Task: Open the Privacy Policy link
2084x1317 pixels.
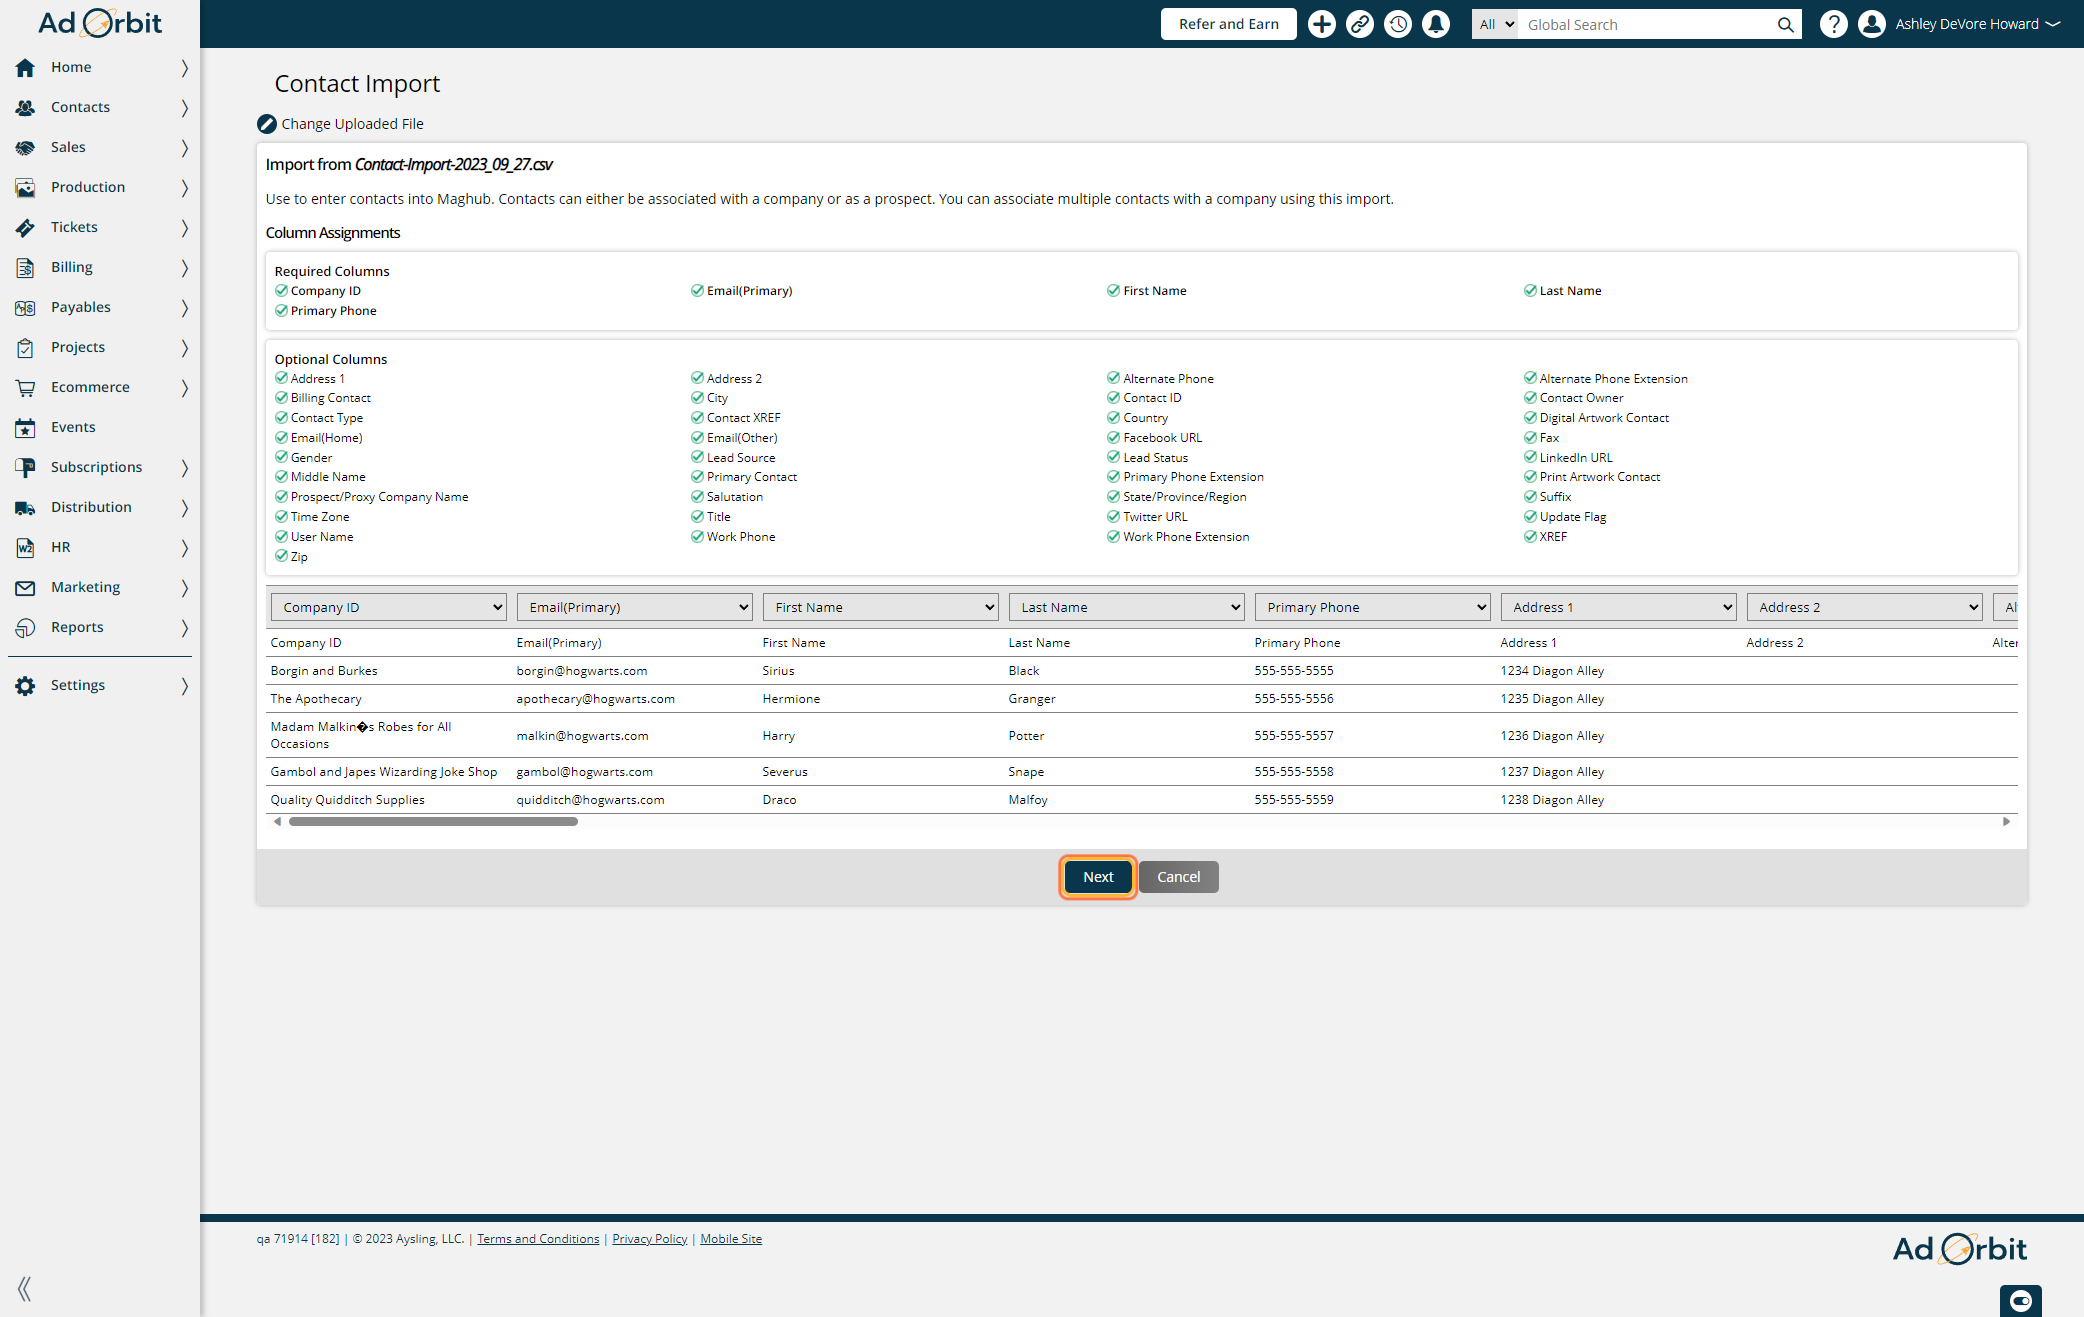Action: click(650, 1239)
